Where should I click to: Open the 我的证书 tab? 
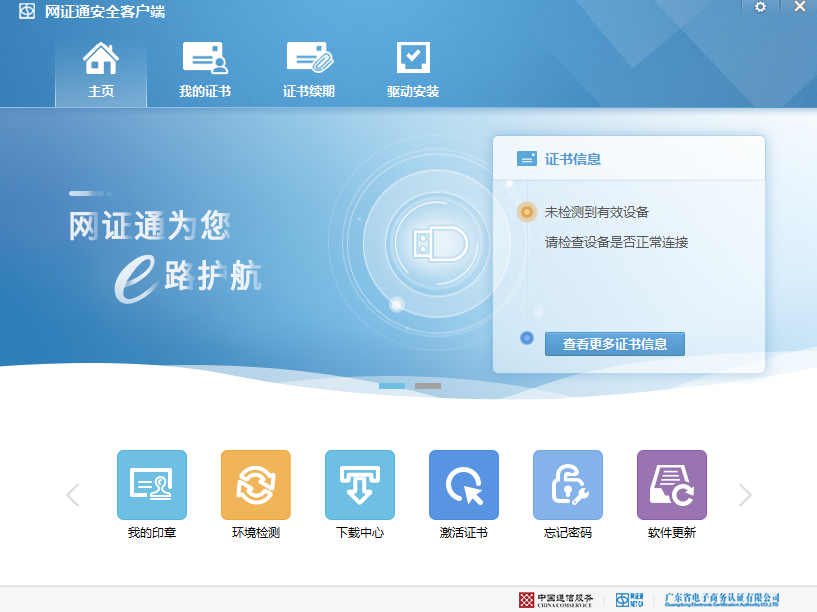pos(205,70)
